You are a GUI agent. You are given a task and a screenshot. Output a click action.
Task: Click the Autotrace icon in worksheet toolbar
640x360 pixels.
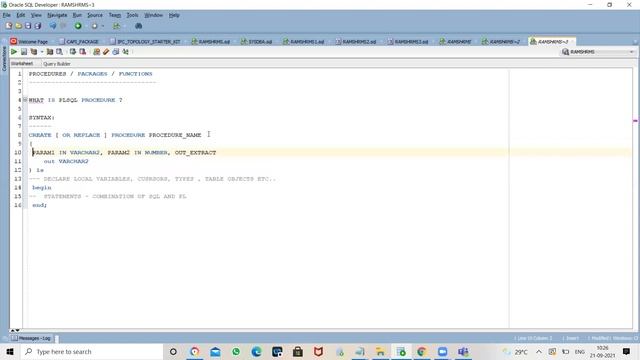pyautogui.click(x=50, y=52)
